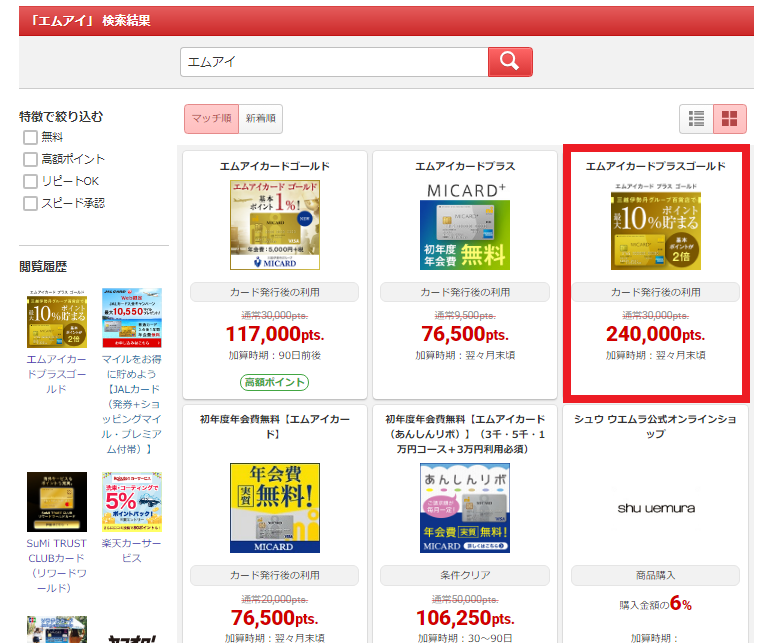The width and height of the screenshot is (757, 643).
Task: Click the 通常30,000pts. strikethrough under エムアイカードゴールド
Action: click(x=275, y=315)
